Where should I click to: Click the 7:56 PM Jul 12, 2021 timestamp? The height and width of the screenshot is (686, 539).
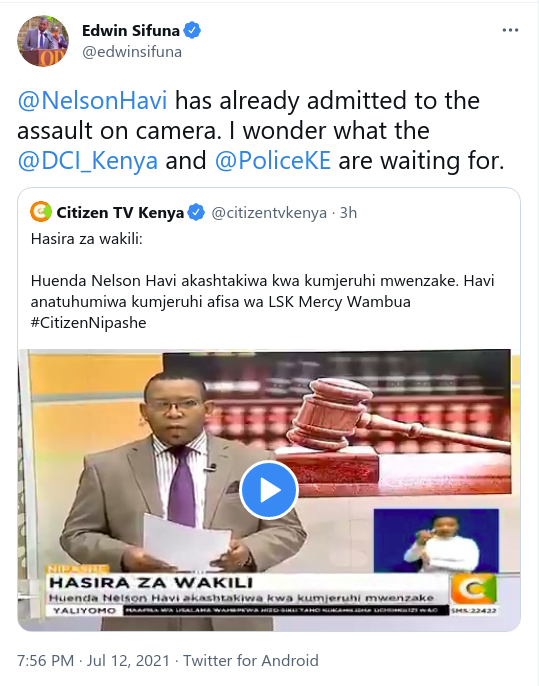[93, 660]
